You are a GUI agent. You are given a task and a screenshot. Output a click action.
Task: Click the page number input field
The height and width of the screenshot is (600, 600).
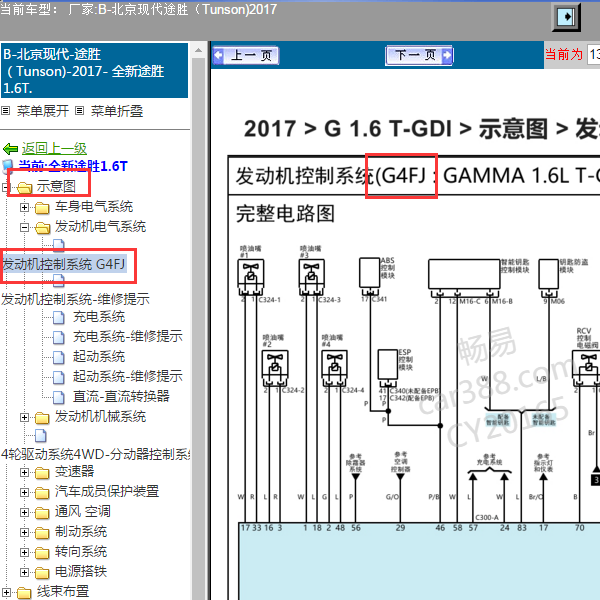[x=593, y=54]
